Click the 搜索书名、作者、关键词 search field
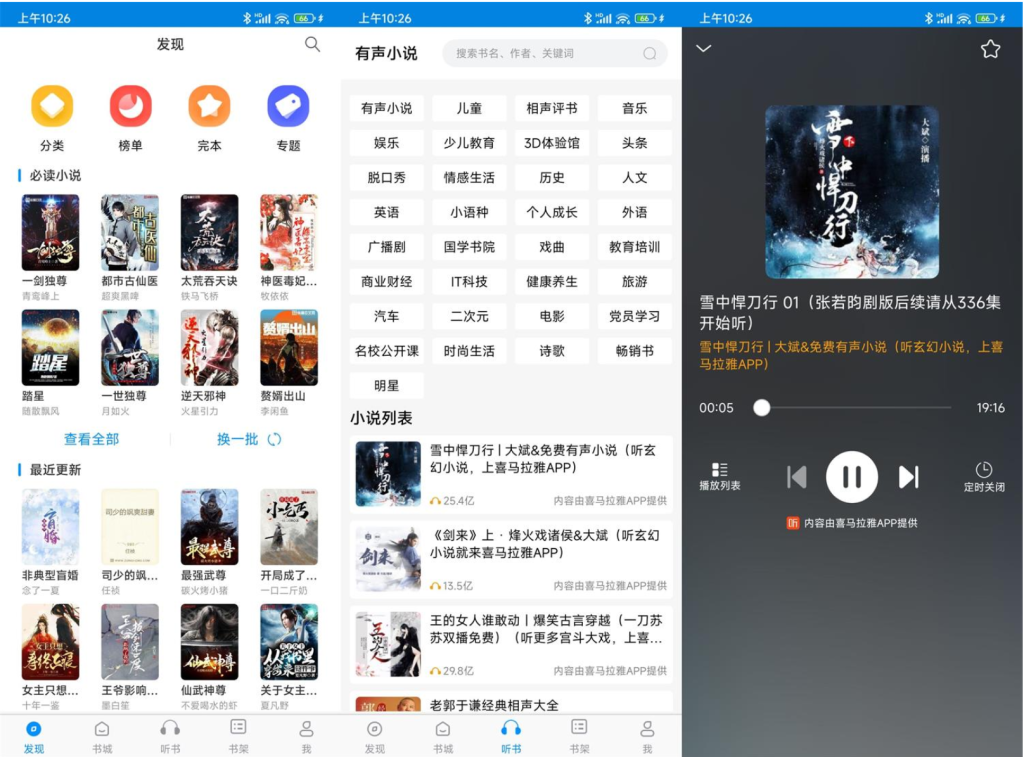 (545, 53)
